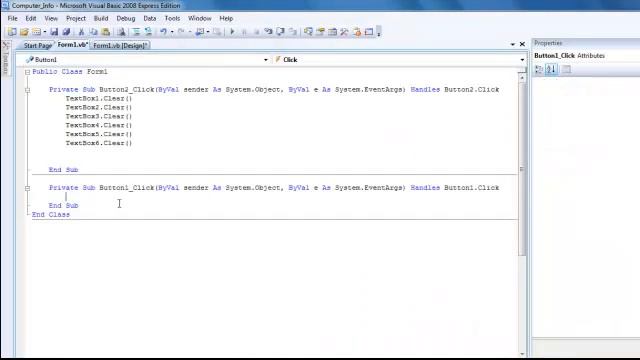Screen dimensions: 640x360
Task: Comment out the selected lines icon
Action: coord(136,32)
